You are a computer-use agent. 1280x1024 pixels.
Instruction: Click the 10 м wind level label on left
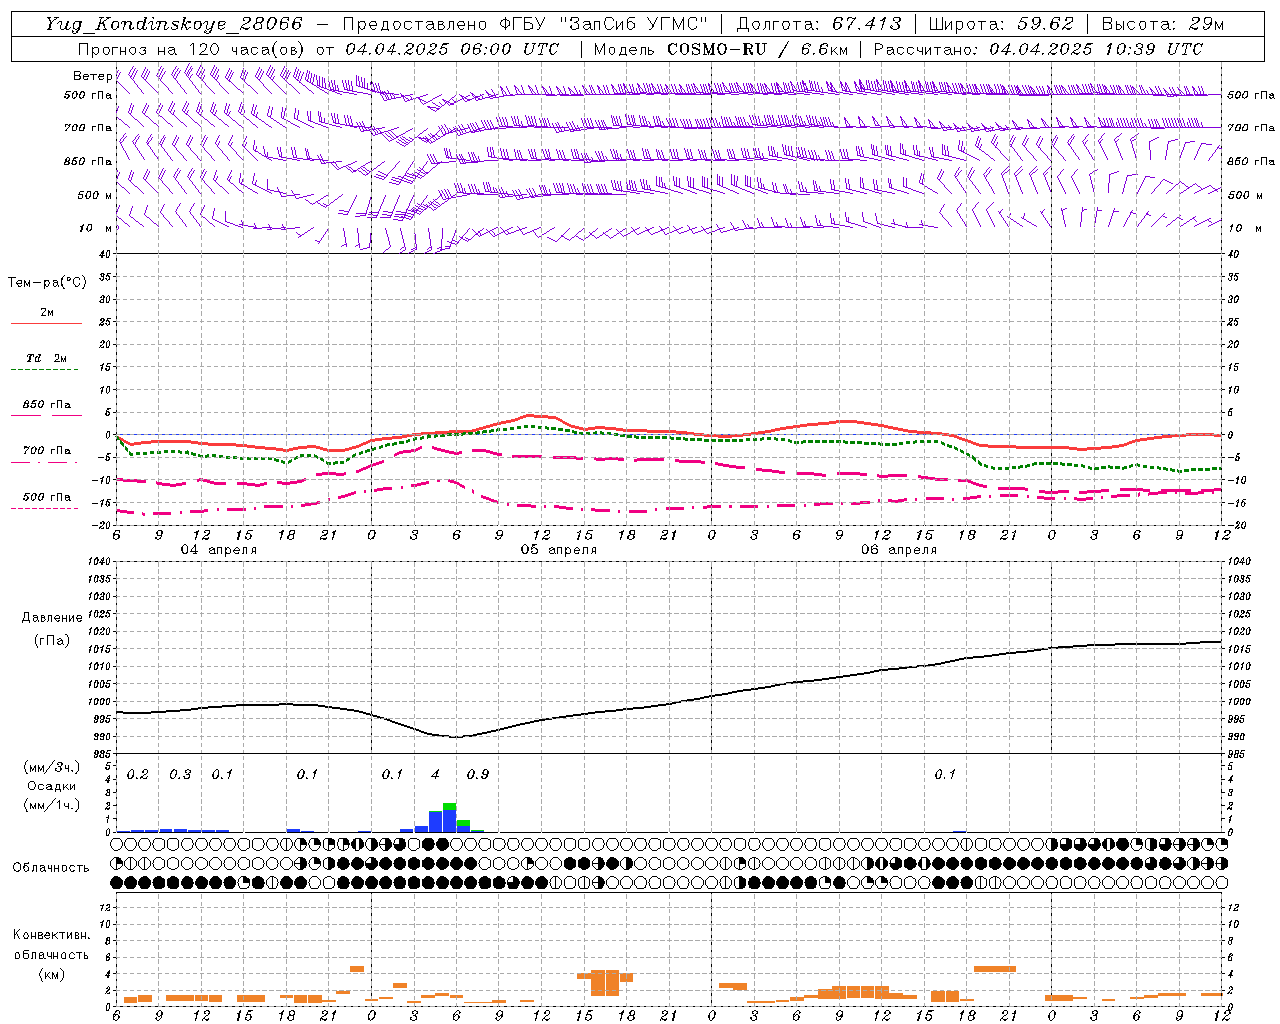click(96, 229)
